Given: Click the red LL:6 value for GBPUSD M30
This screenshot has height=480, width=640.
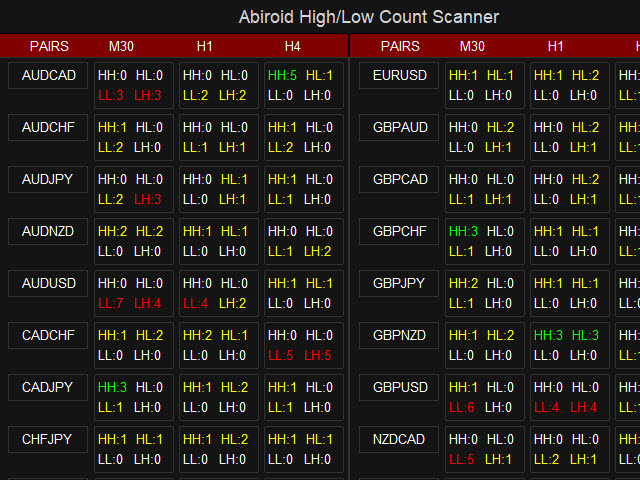Looking at the screenshot, I should click(462, 407).
